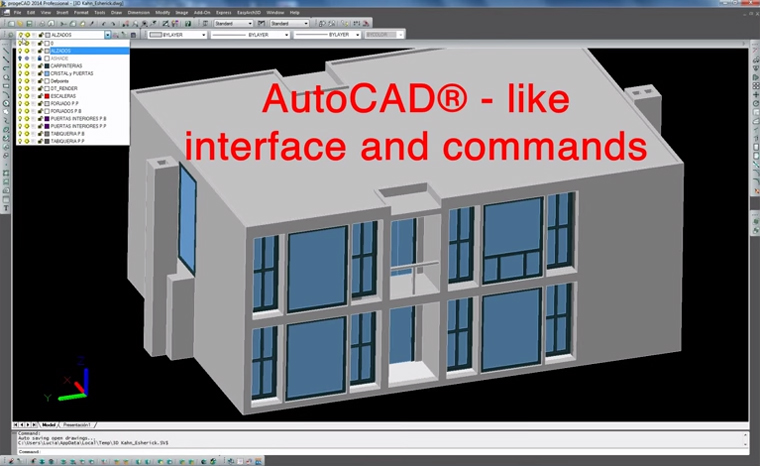Click the Zoom magnifier icon in standard toolbar
Image resolution: width=760 pixels, height=466 pixels.
(135, 23)
